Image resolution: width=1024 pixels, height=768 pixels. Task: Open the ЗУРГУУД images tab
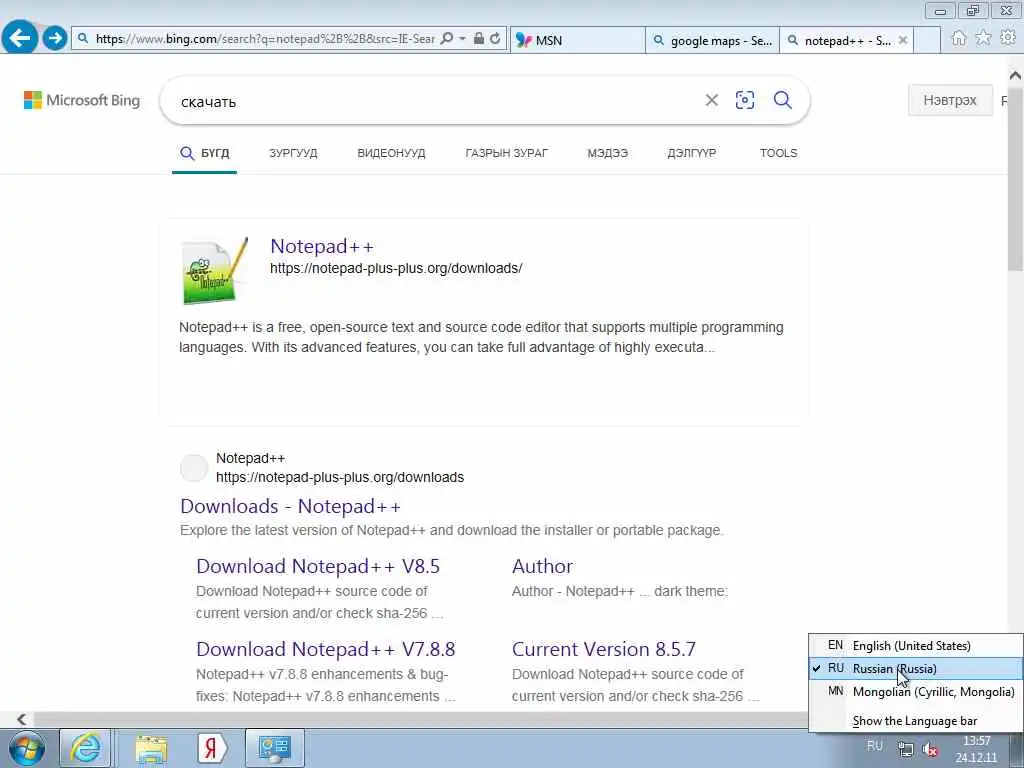click(x=293, y=153)
